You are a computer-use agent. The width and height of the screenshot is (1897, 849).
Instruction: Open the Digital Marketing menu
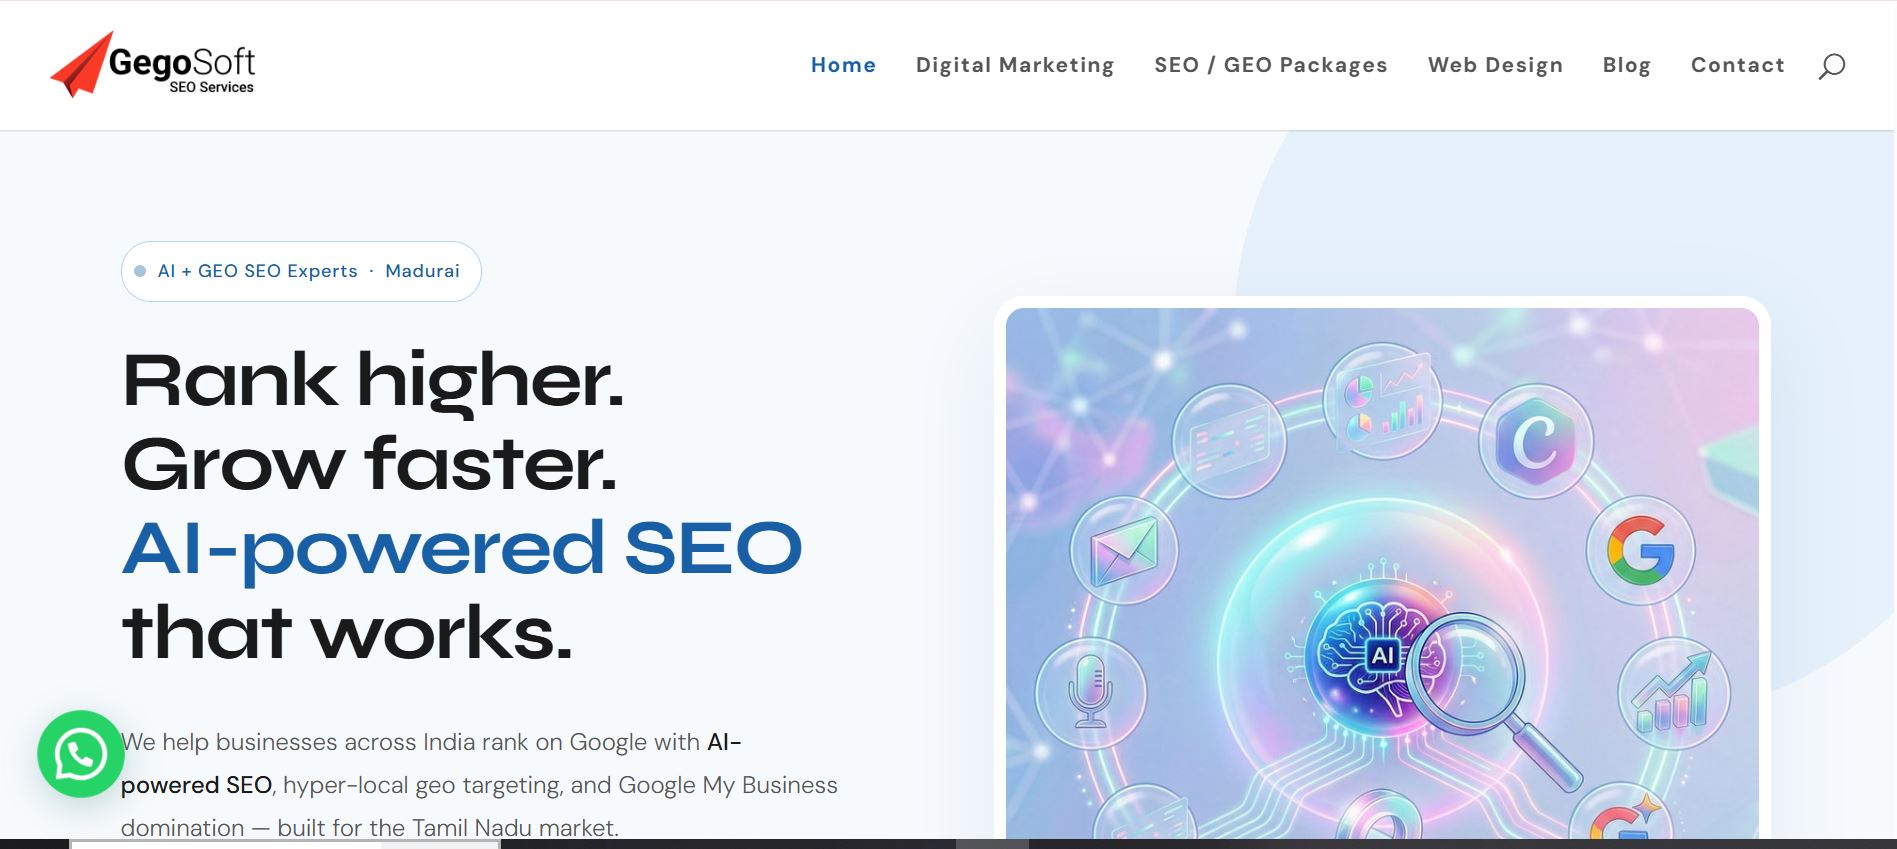1015,65
